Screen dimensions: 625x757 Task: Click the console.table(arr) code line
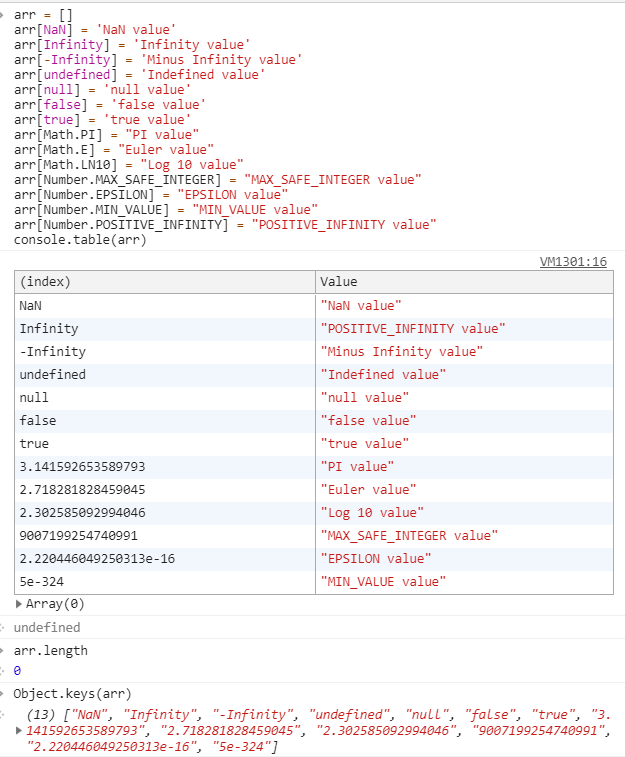pyautogui.click(x=80, y=240)
